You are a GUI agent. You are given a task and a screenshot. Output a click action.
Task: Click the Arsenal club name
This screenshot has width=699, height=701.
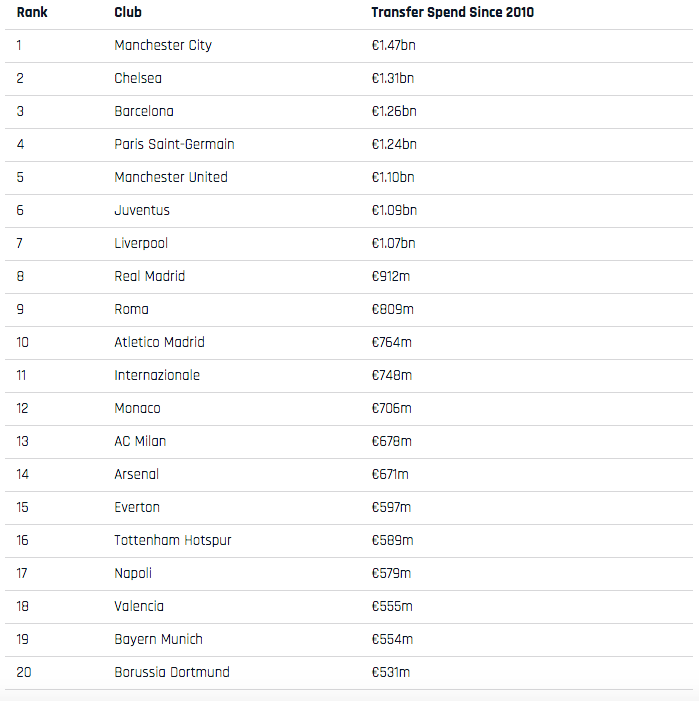coord(137,474)
